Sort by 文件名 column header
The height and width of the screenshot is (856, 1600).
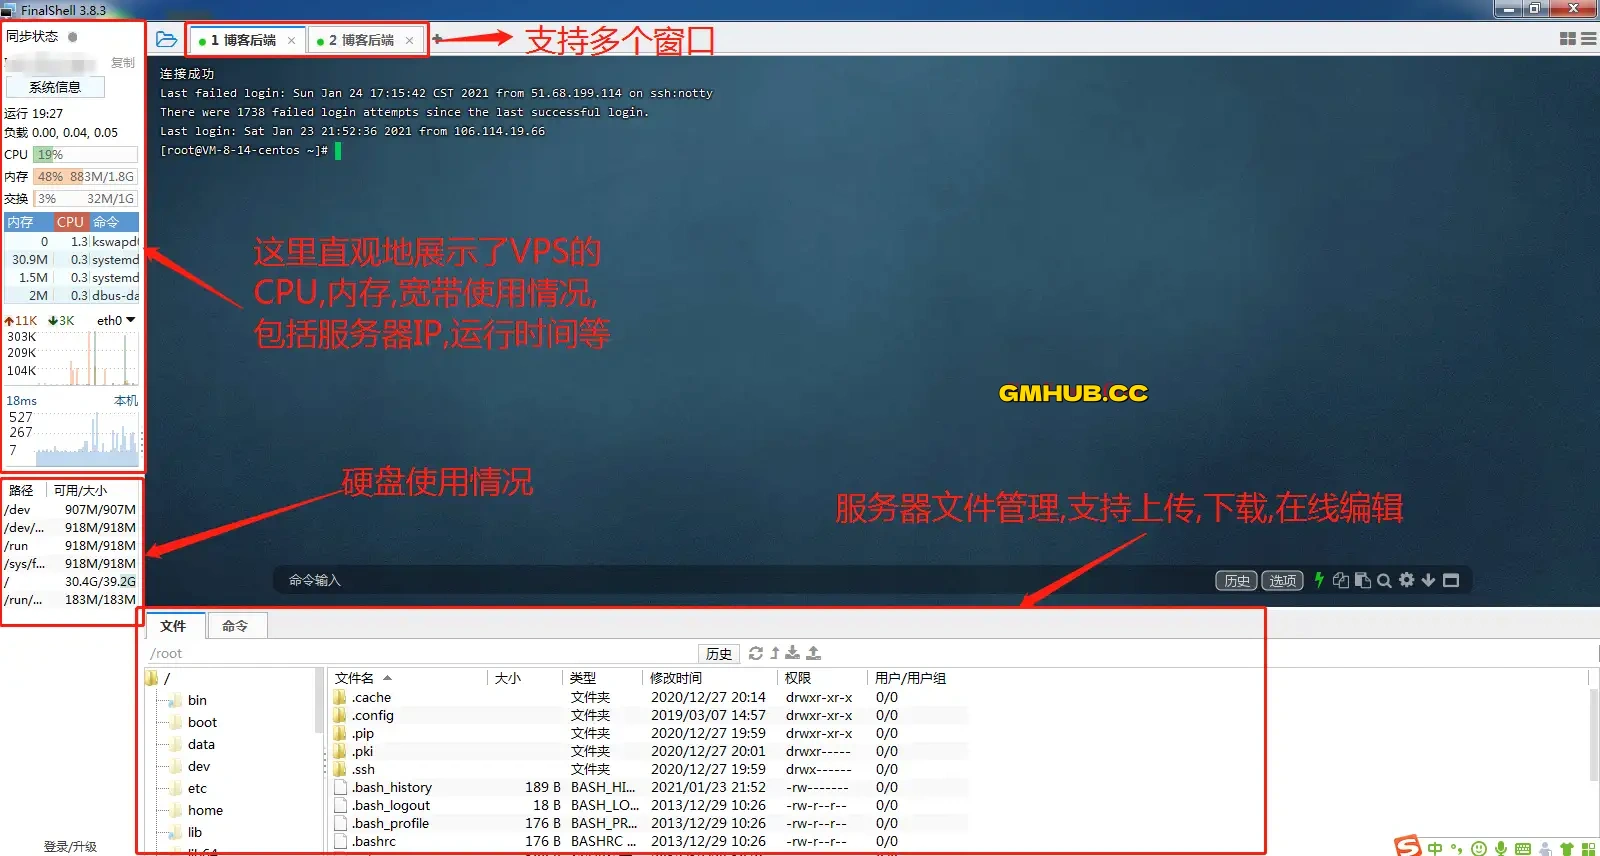click(408, 678)
